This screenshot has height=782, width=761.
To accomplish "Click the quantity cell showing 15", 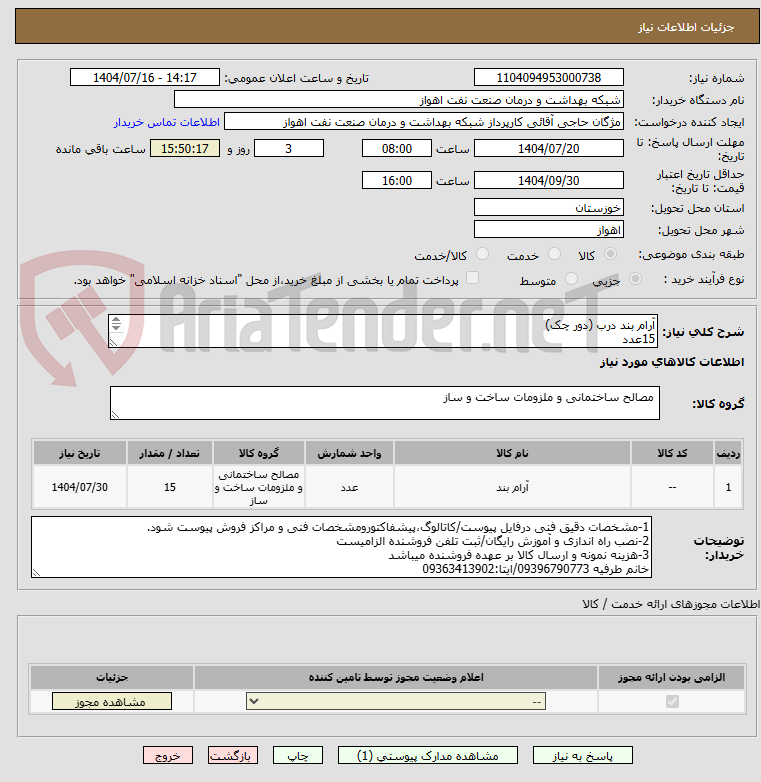I will [x=170, y=487].
